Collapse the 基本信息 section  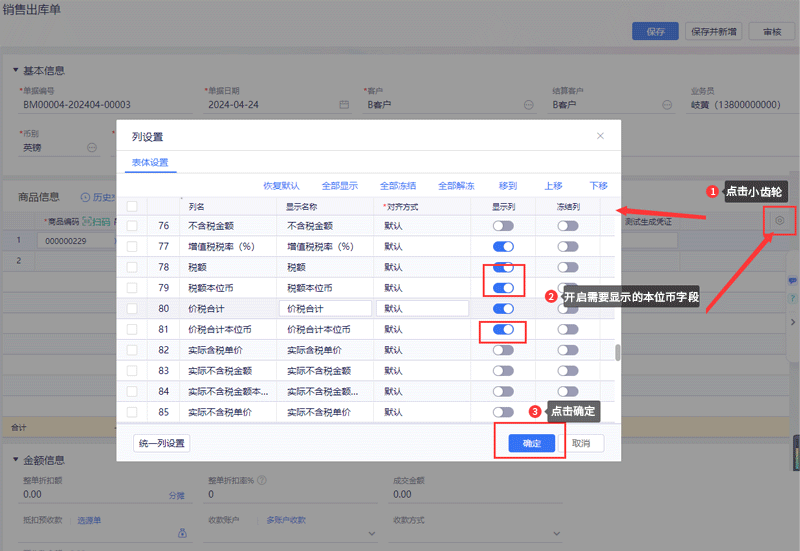15,70
